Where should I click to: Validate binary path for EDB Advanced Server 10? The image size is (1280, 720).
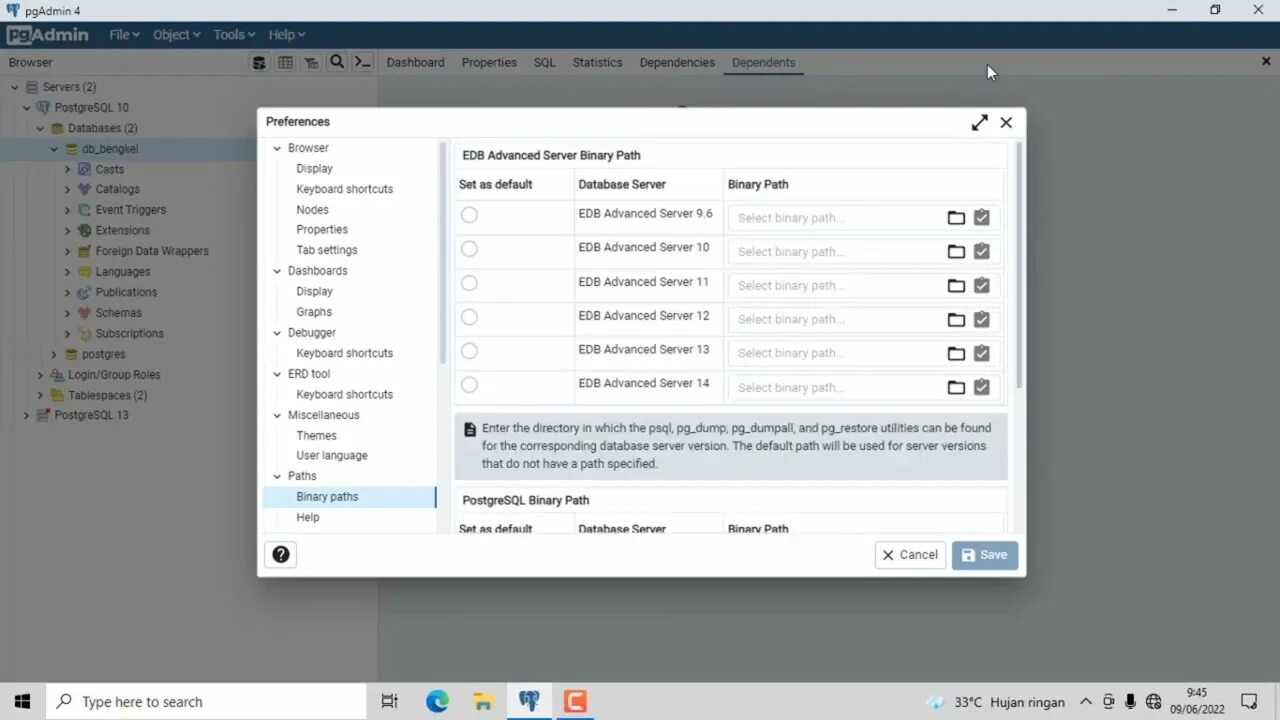pos(982,251)
